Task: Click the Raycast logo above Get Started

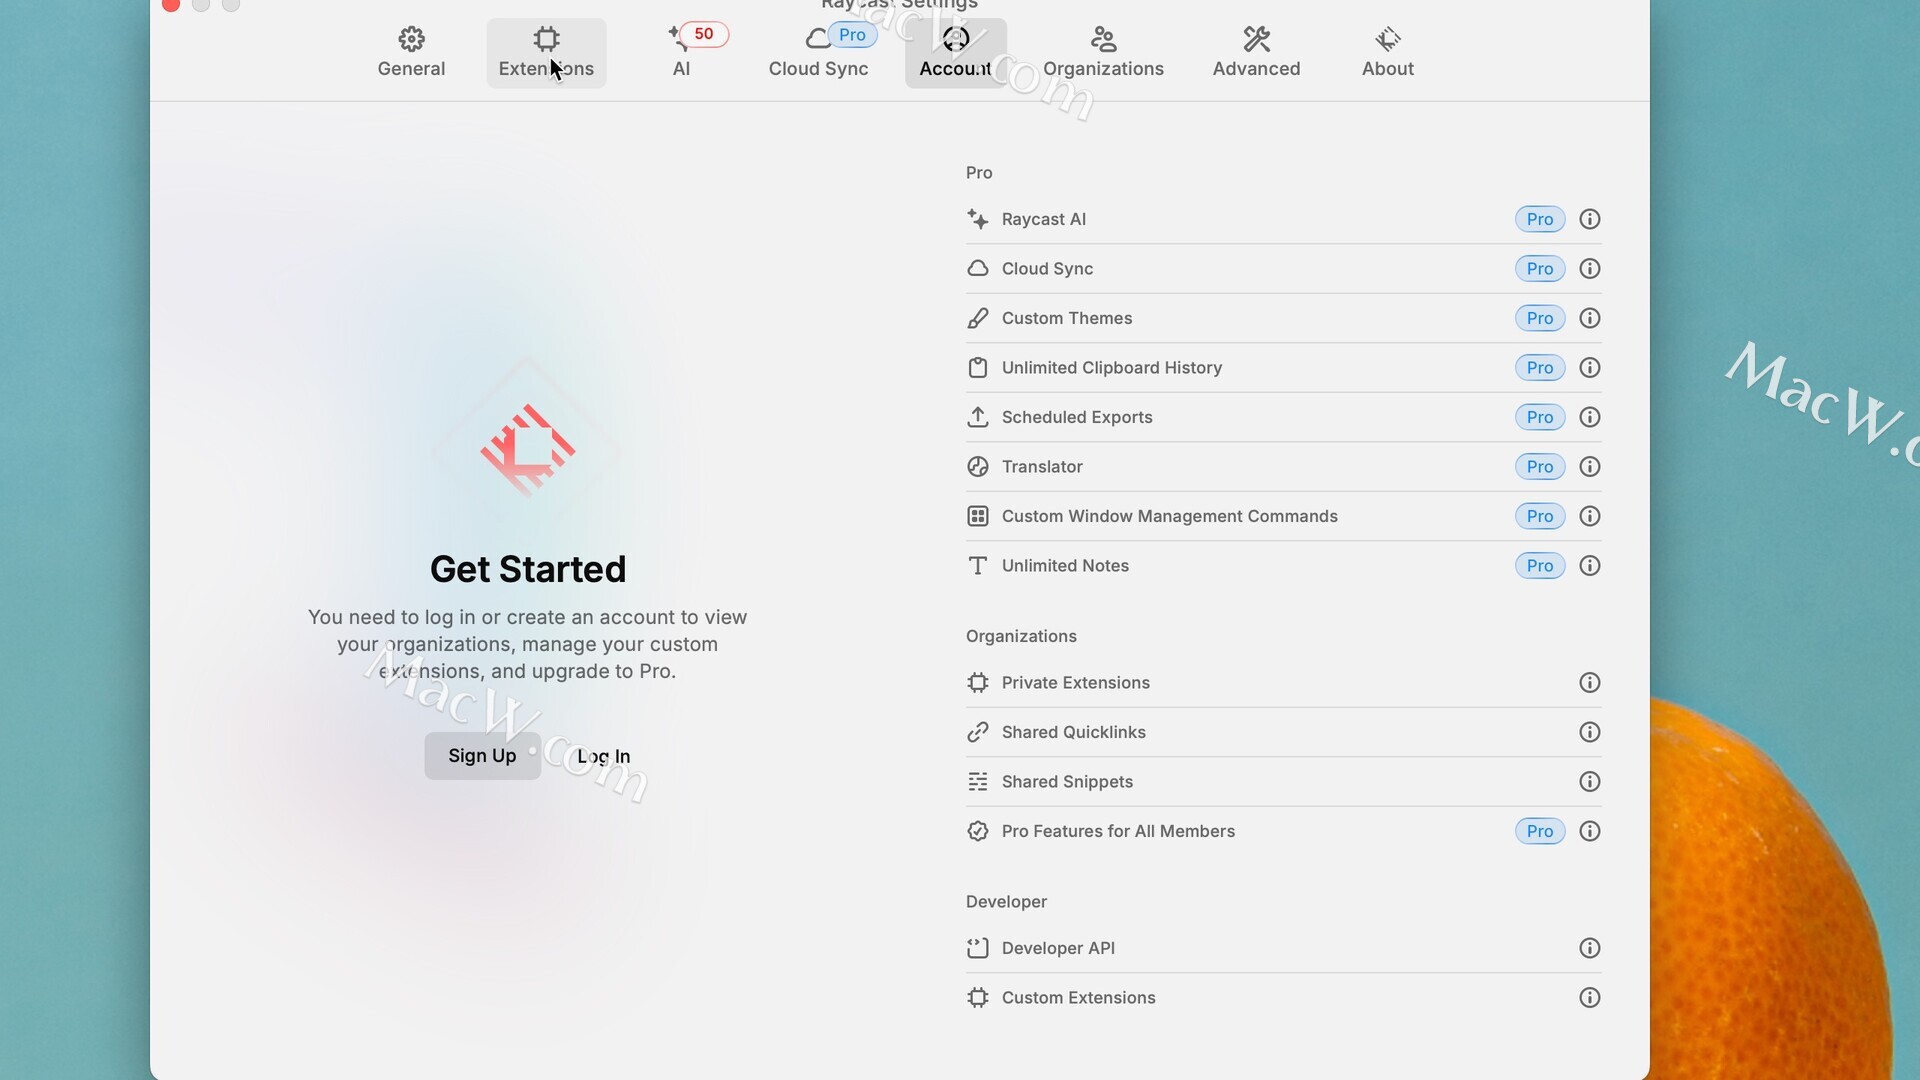Action: point(527,450)
